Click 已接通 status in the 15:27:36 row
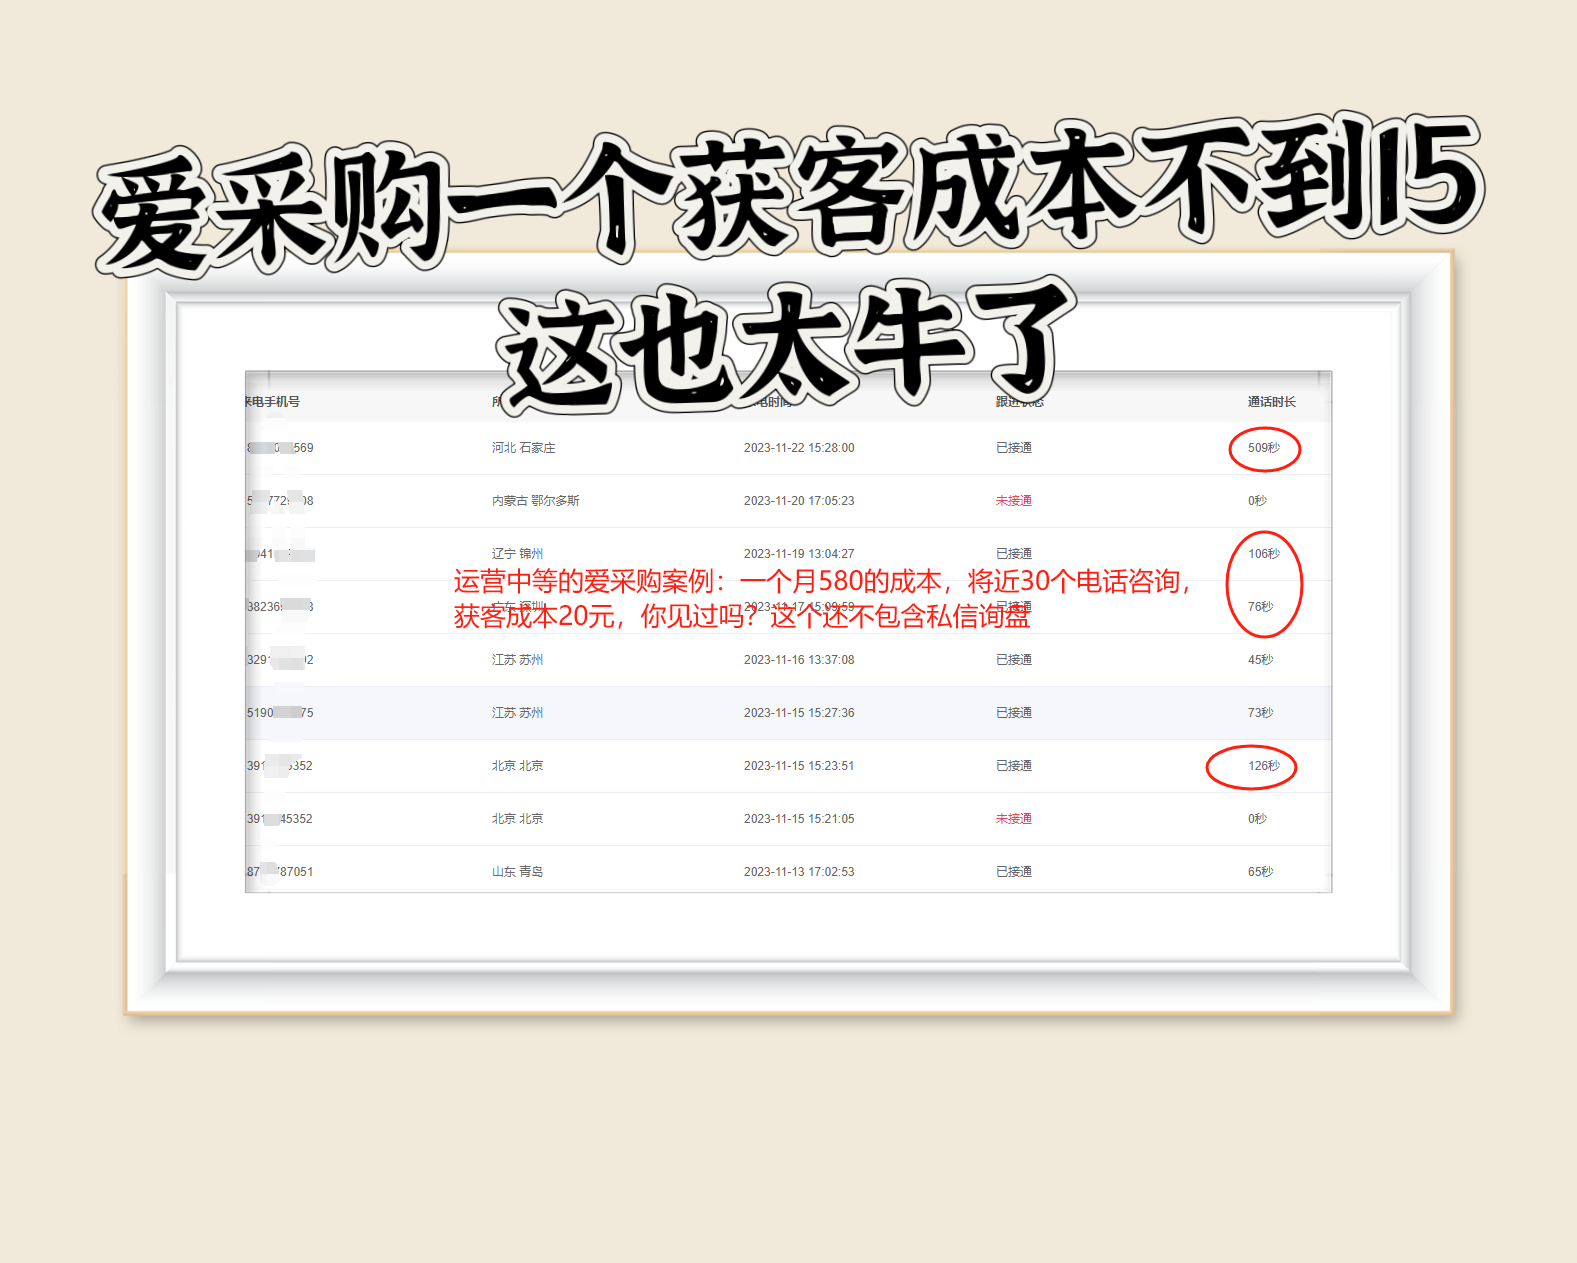 tap(1013, 713)
